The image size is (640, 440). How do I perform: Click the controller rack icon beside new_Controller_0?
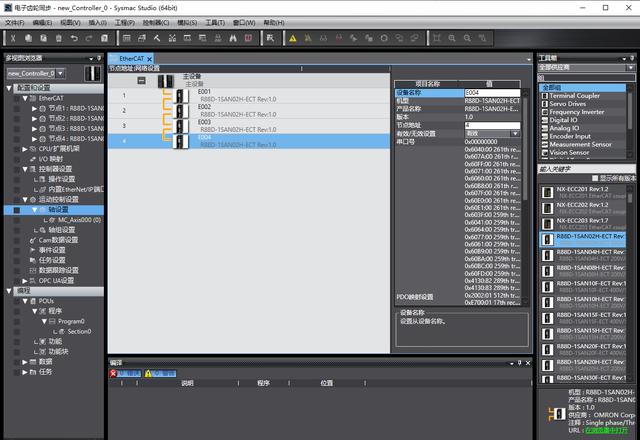click(x=93, y=73)
